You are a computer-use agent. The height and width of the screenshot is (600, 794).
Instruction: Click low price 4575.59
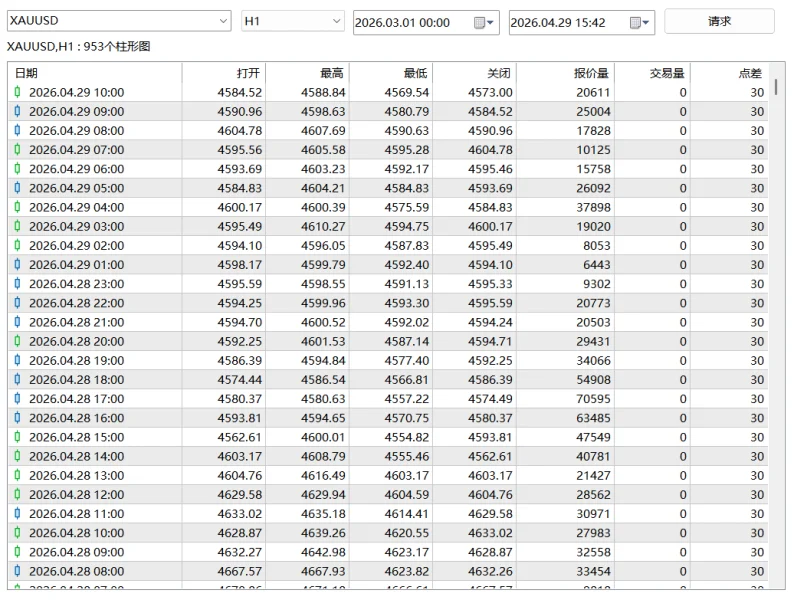coord(407,207)
